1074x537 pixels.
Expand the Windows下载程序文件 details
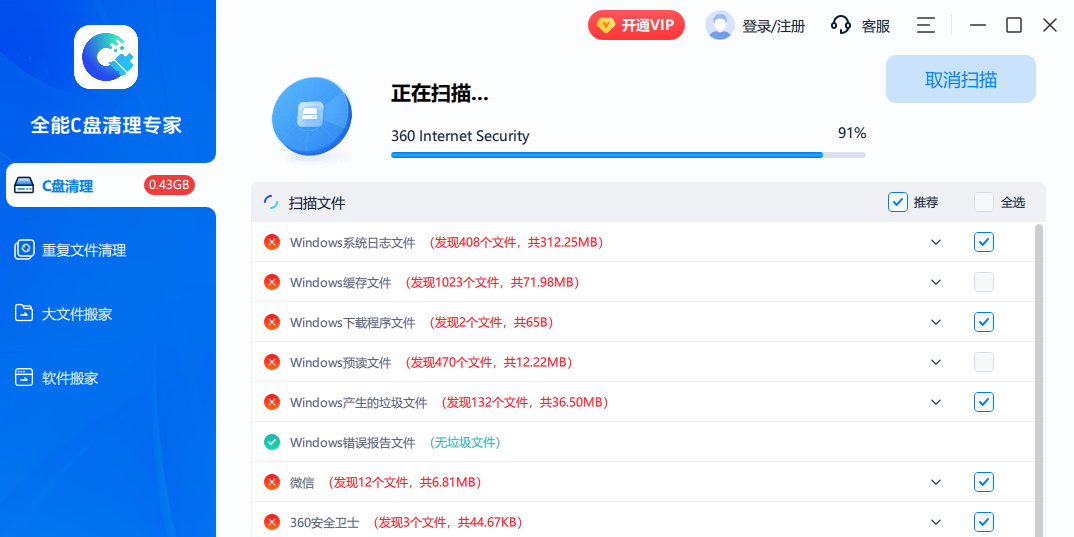tap(936, 322)
